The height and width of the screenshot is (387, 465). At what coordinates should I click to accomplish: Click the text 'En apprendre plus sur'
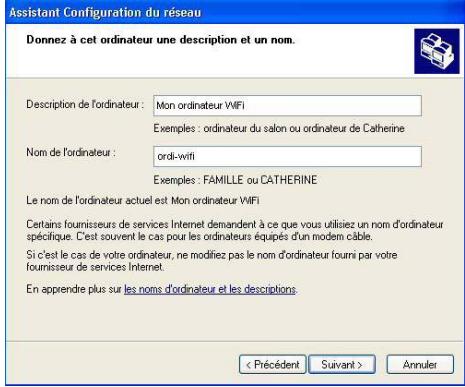point(74,289)
